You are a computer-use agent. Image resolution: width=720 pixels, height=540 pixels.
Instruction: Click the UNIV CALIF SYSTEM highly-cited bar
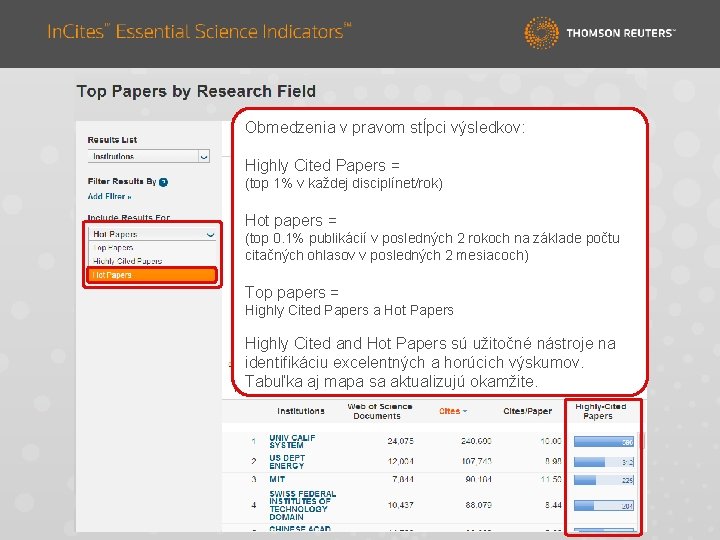604,442
